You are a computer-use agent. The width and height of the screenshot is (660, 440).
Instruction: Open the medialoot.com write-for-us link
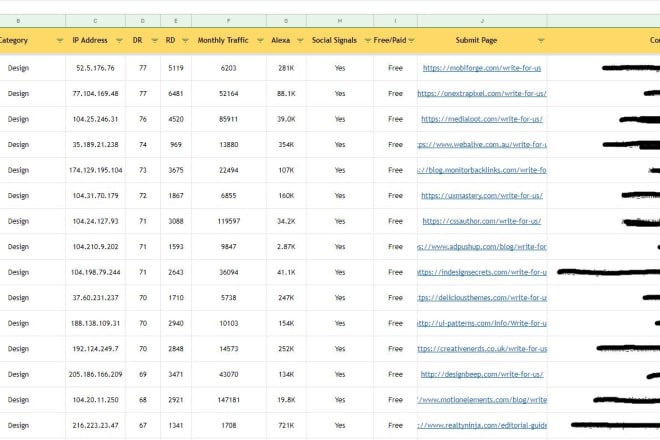[482, 119]
